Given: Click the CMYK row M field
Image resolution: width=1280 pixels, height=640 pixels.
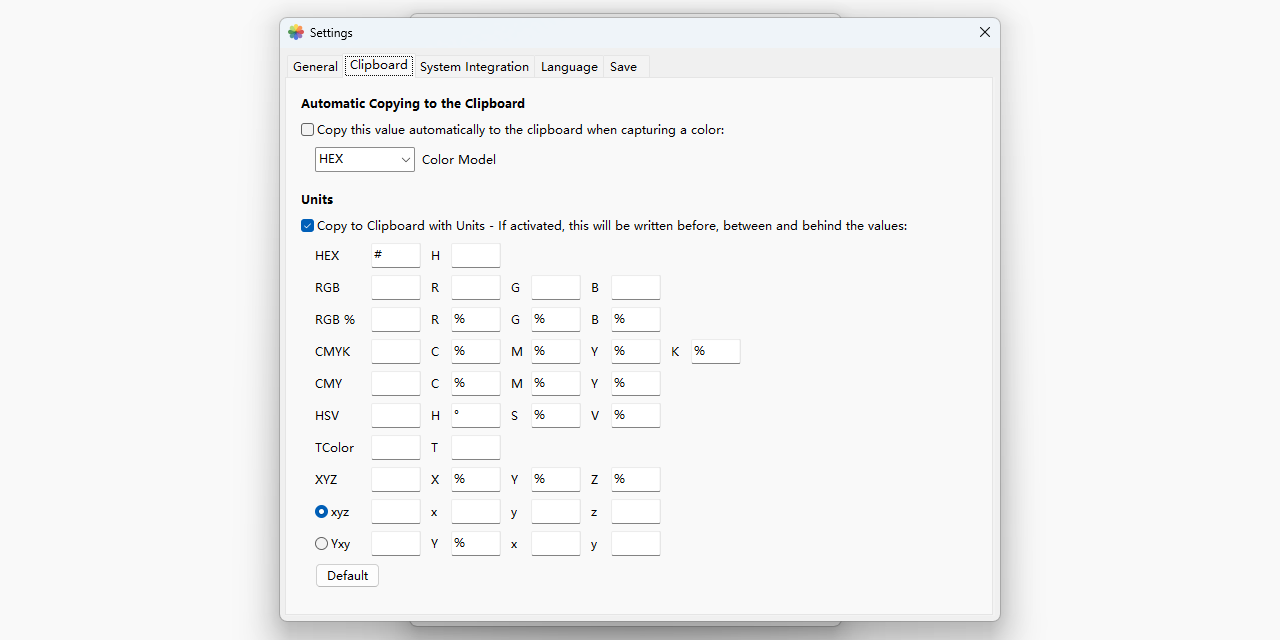Looking at the screenshot, I should click(556, 352).
